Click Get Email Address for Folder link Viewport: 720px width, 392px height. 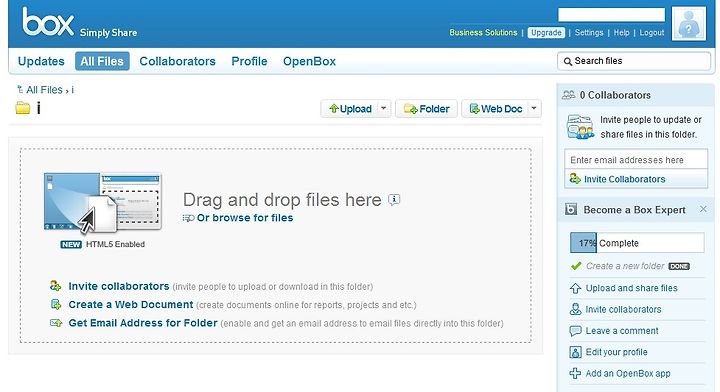(142, 323)
